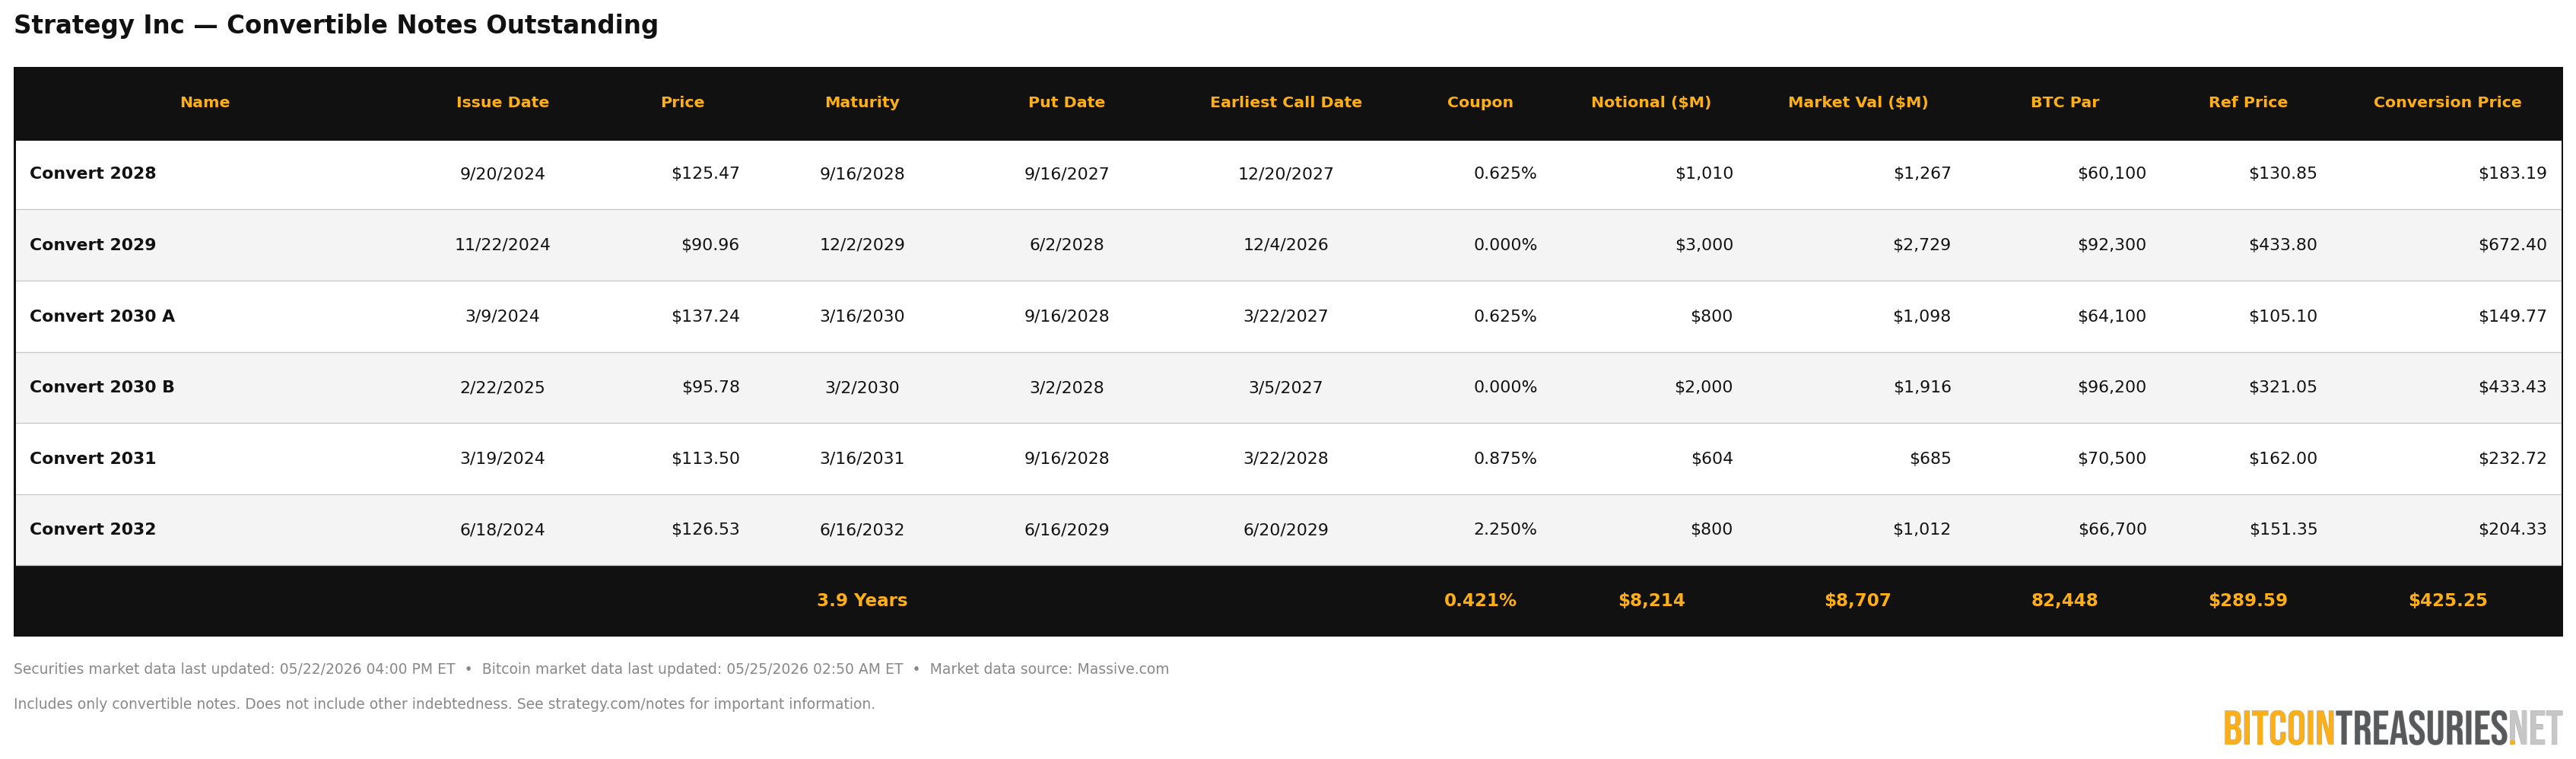The image size is (2576, 759).
Task: Select the Convert 2031 row name
Action: point(93,458)
